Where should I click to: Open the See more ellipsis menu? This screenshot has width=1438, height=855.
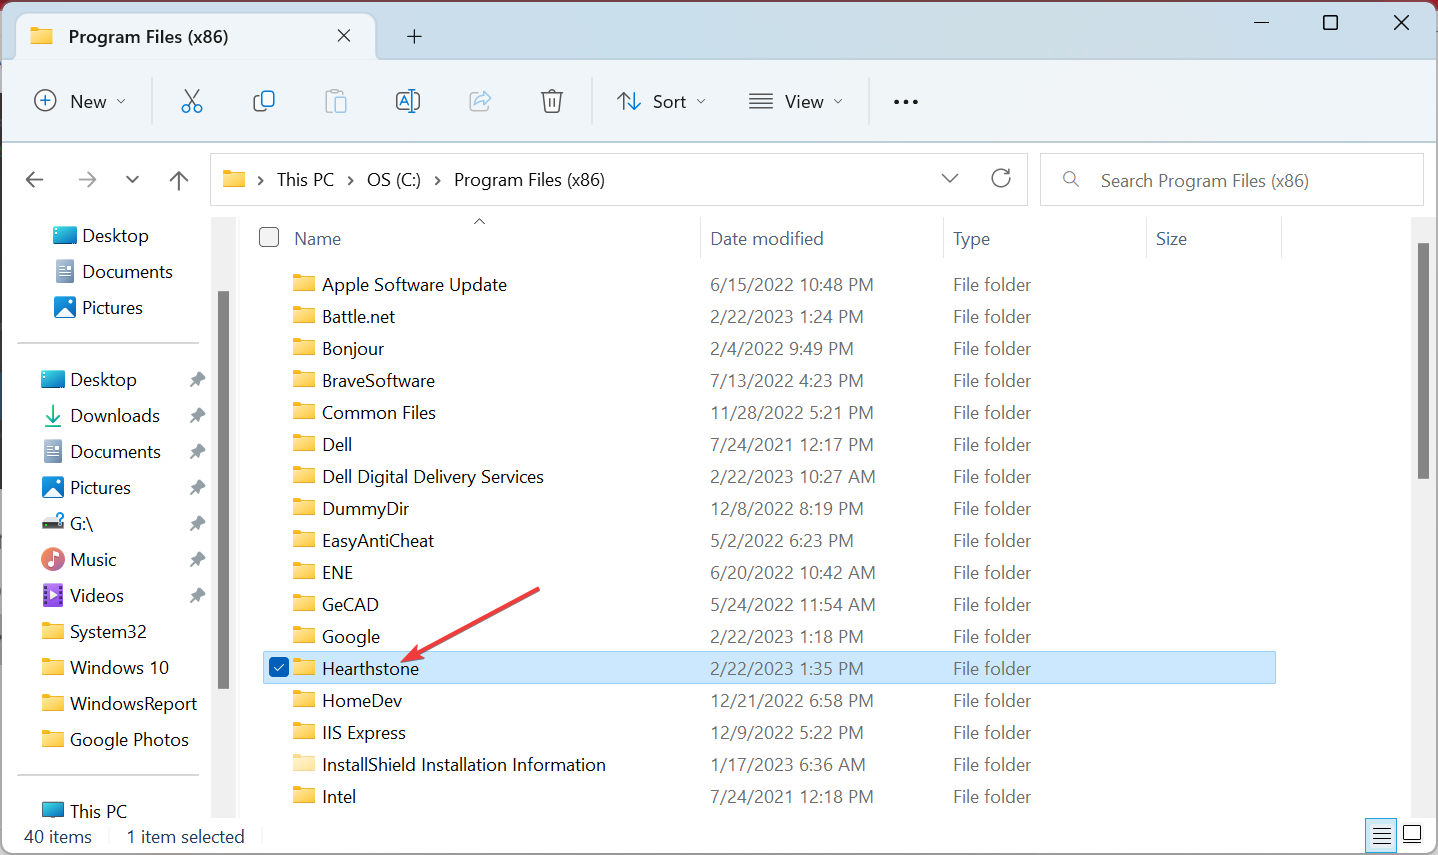pyautogui.click(x=906, y=102)
